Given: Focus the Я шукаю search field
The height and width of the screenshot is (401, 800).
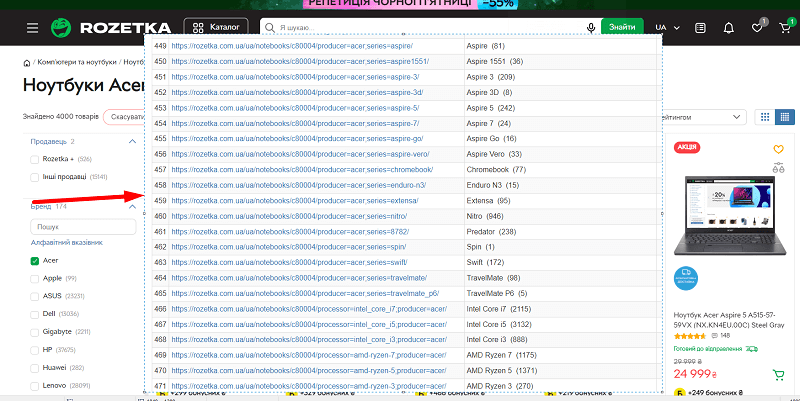Looking at the screenshot, I should point(430,28).
